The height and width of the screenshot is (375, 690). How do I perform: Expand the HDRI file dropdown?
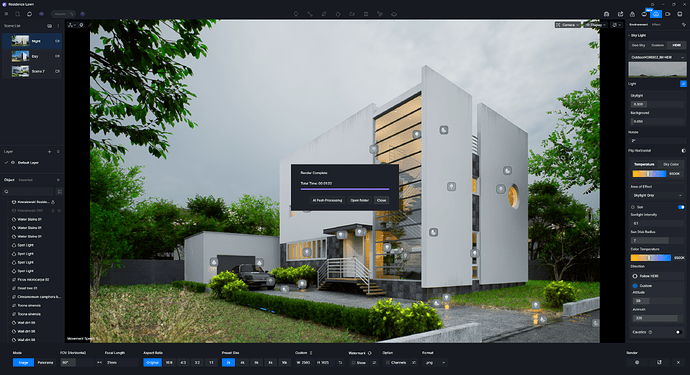pyautogui.click(x=657, y=57)
